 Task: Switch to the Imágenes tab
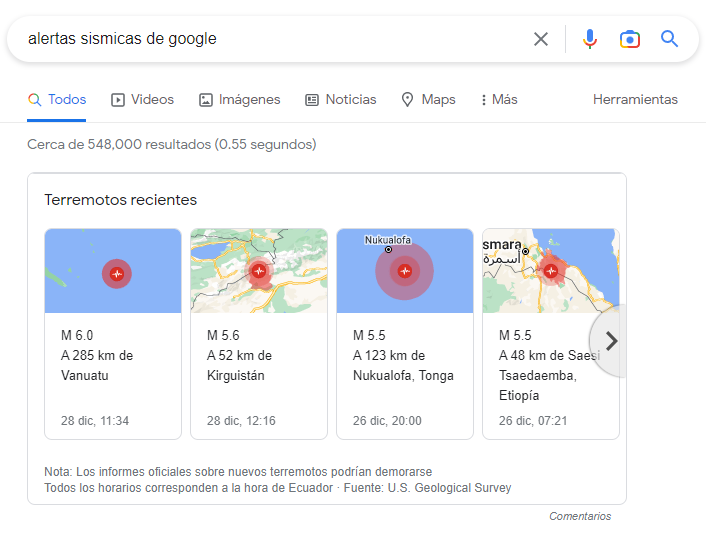click(x=240, y=100)
